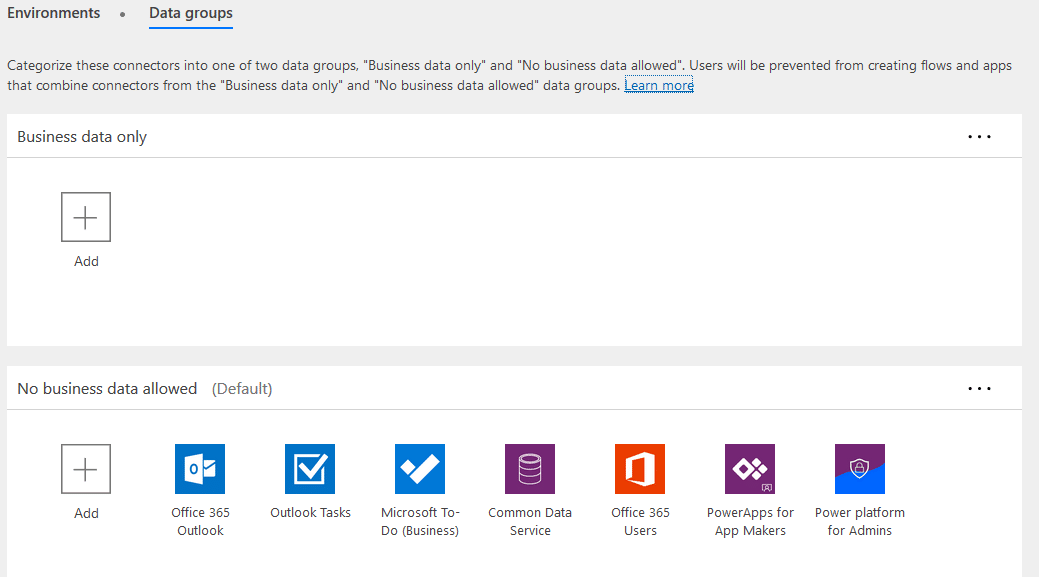This screenshot has width=1039, height=577.
Task: Select the Power platform for Admins shield icon
Action: pos(859,469)
